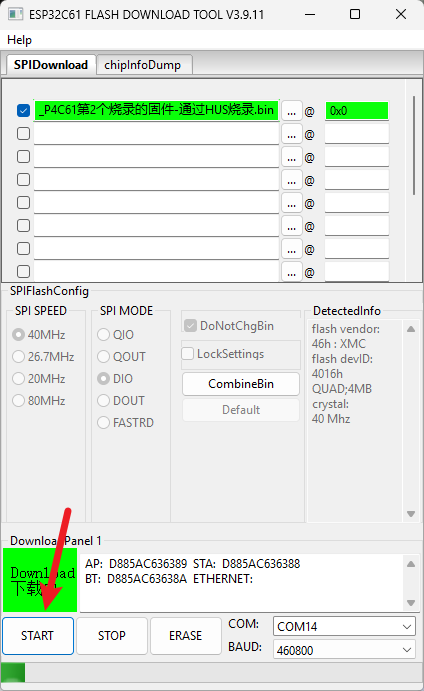The width and height of the screenshot is (424, 691).
Task: Select 40MHz SPI speed
Action: coord(39,335)
